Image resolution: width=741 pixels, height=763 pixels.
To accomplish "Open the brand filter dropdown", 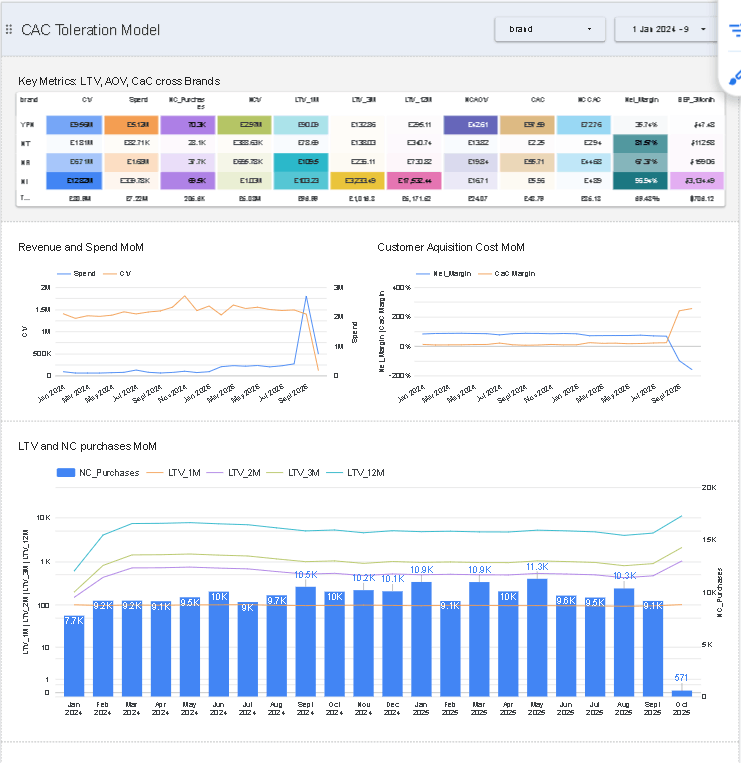I will point(550,29).
